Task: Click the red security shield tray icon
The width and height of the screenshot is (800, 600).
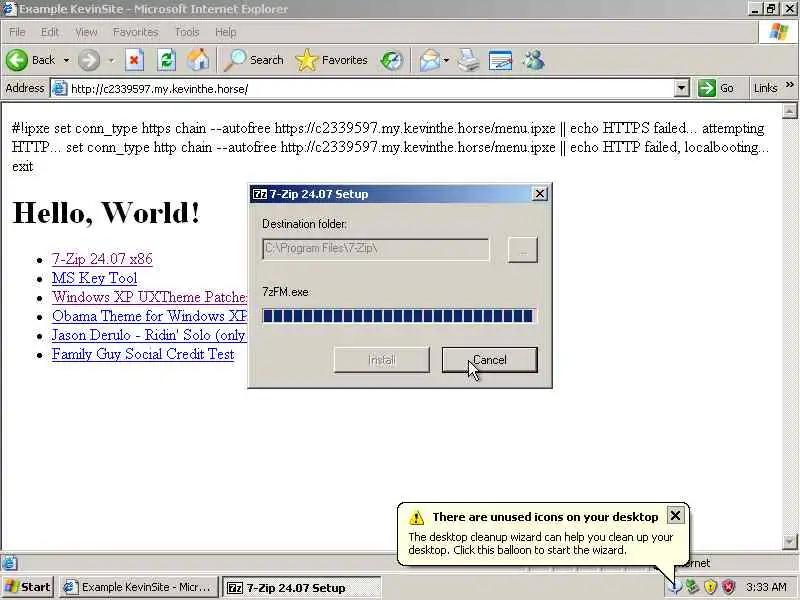Action: pos(729,587)
